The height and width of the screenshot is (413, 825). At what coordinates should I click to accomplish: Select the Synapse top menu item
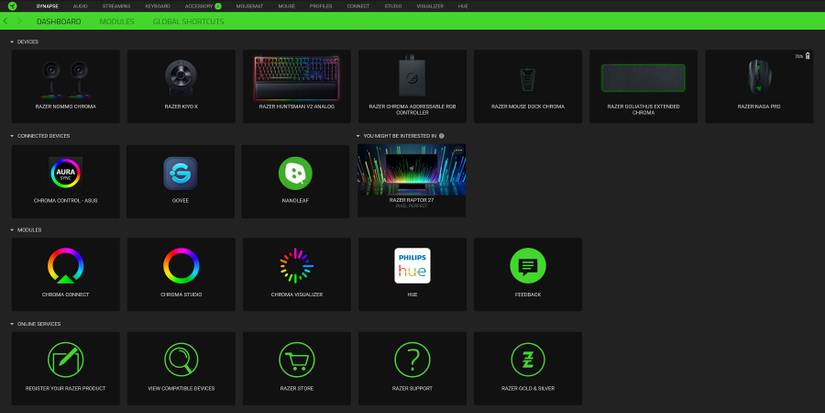pyautogui.click(x=47, y=6)
